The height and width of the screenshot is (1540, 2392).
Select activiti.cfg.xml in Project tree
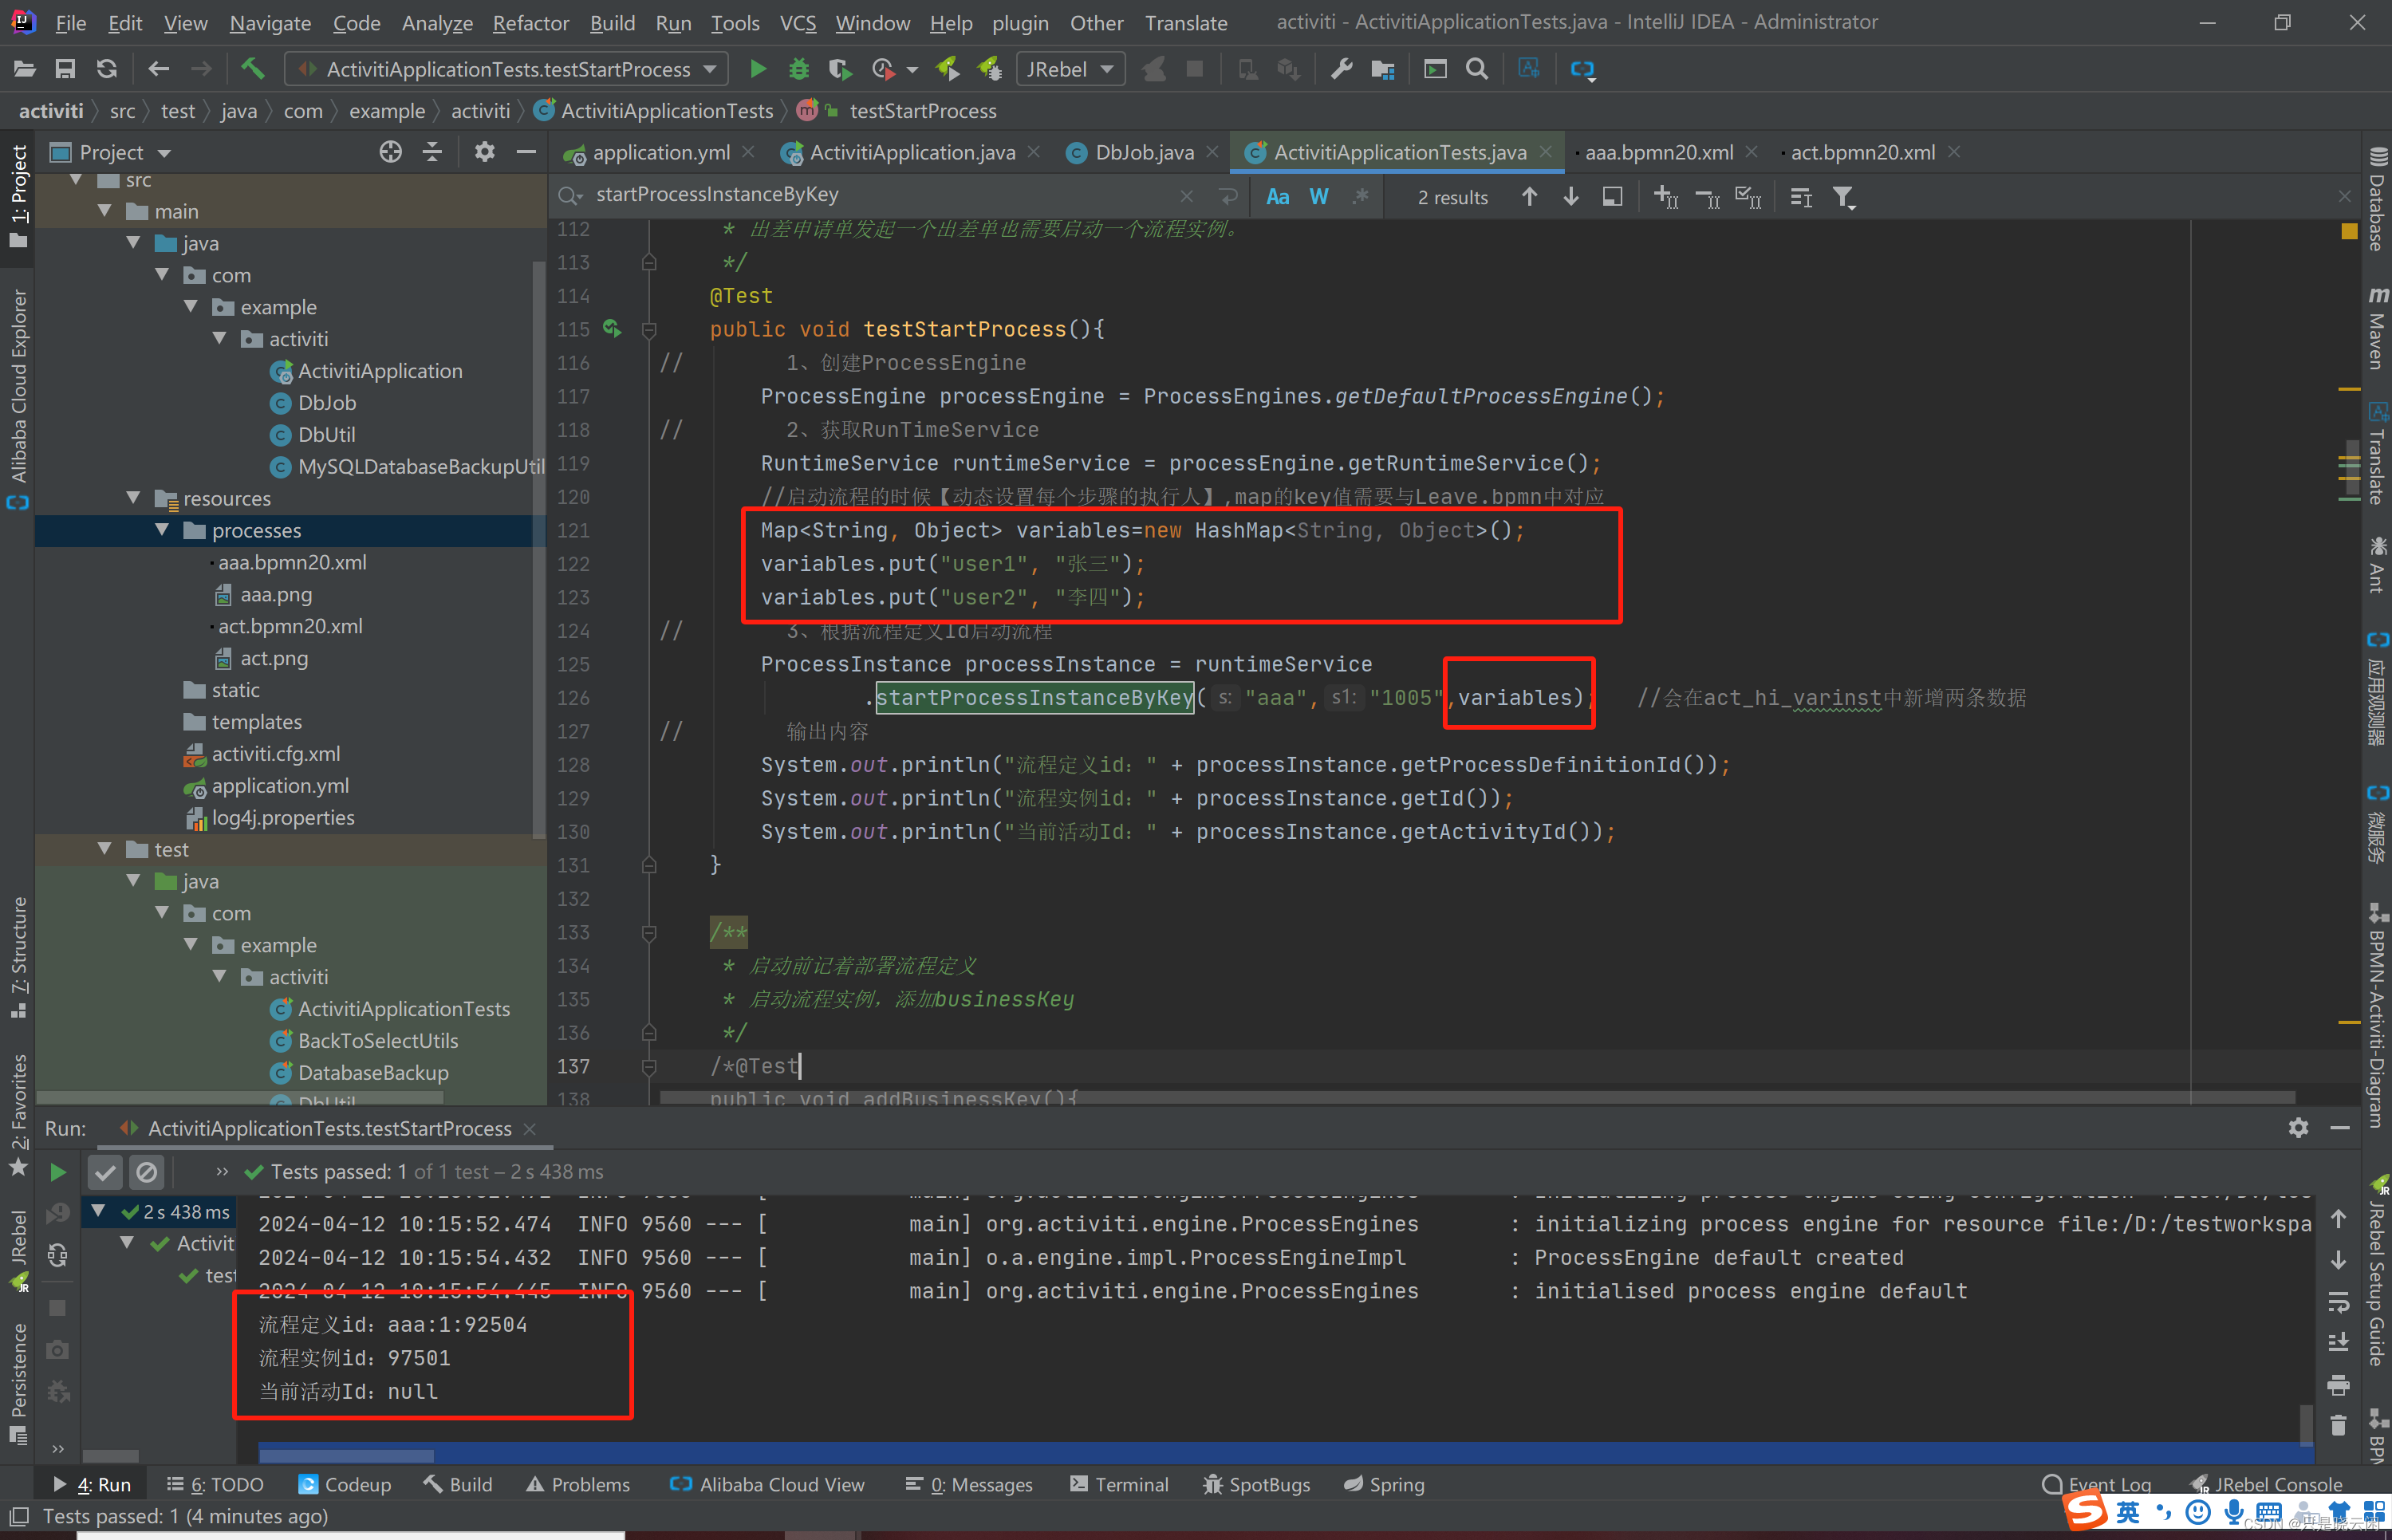pos(263,754)
